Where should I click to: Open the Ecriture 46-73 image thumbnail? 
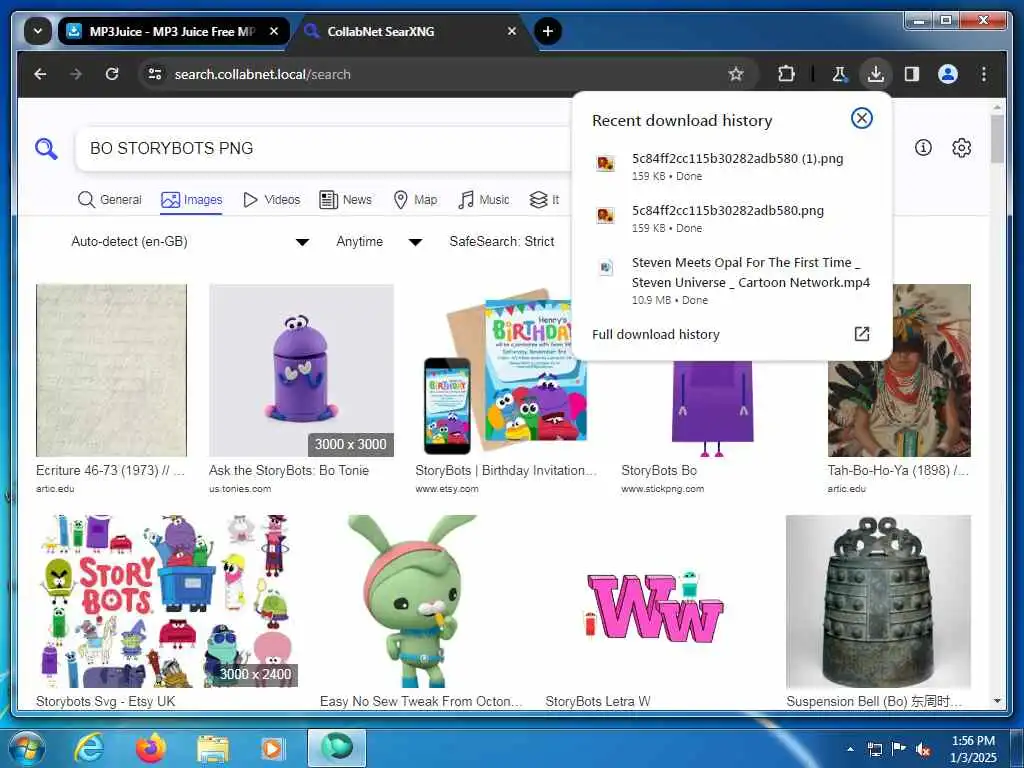tap(111, 370)
